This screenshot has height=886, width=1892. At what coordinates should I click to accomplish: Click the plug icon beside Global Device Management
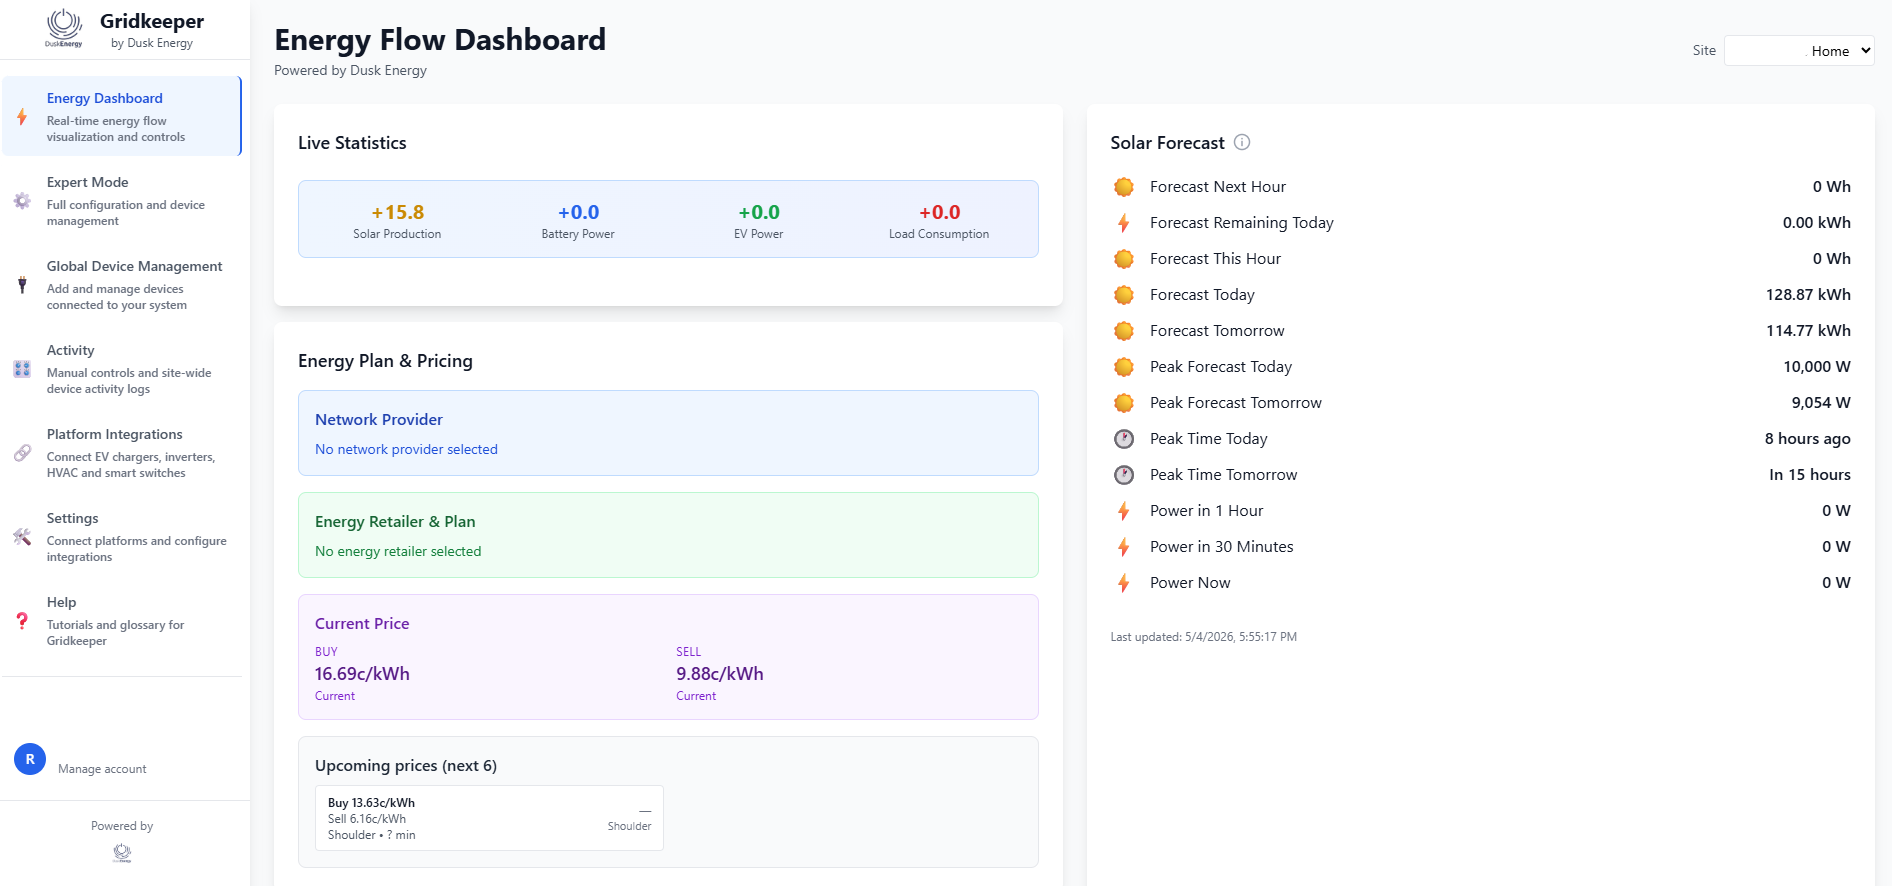[22, 285]
